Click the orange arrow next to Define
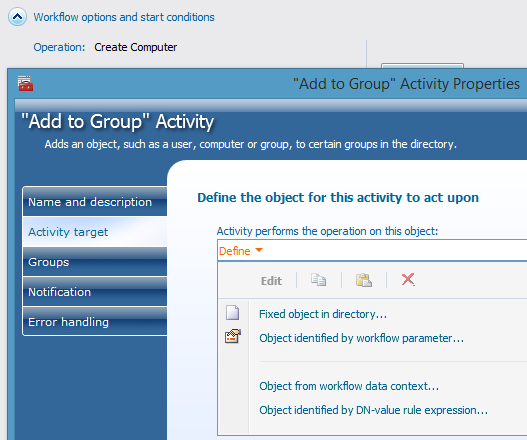 tap(259, 250)
